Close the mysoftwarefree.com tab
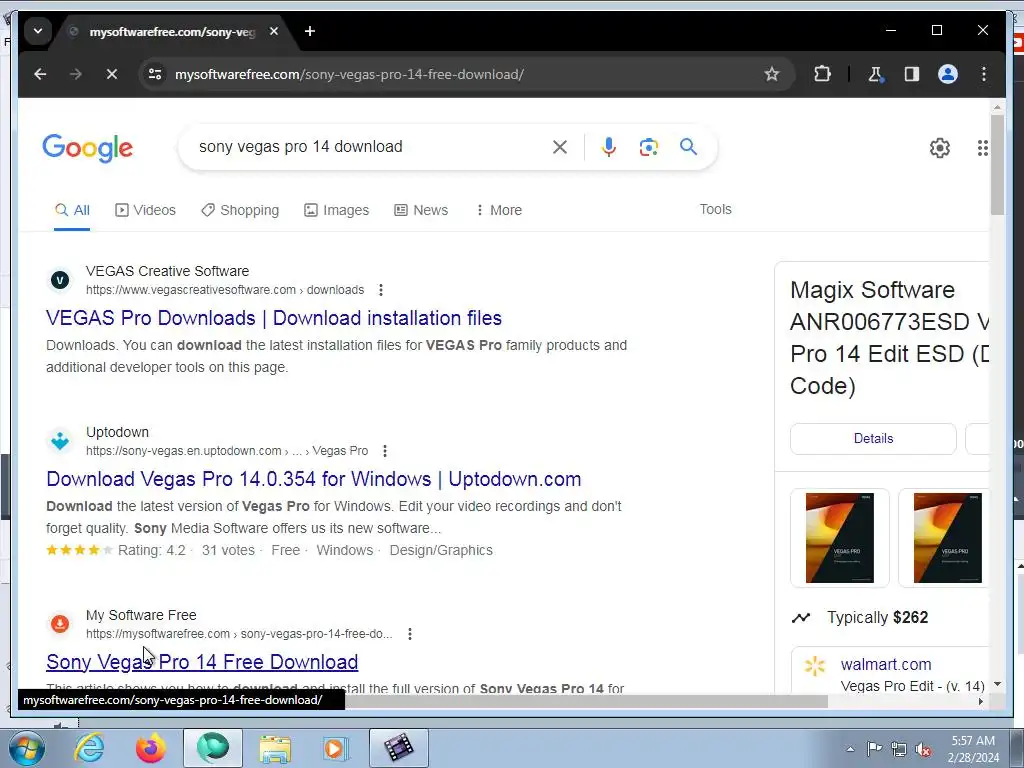The width and height of the screenshot is (1024, 768). (x=274, y=31)
